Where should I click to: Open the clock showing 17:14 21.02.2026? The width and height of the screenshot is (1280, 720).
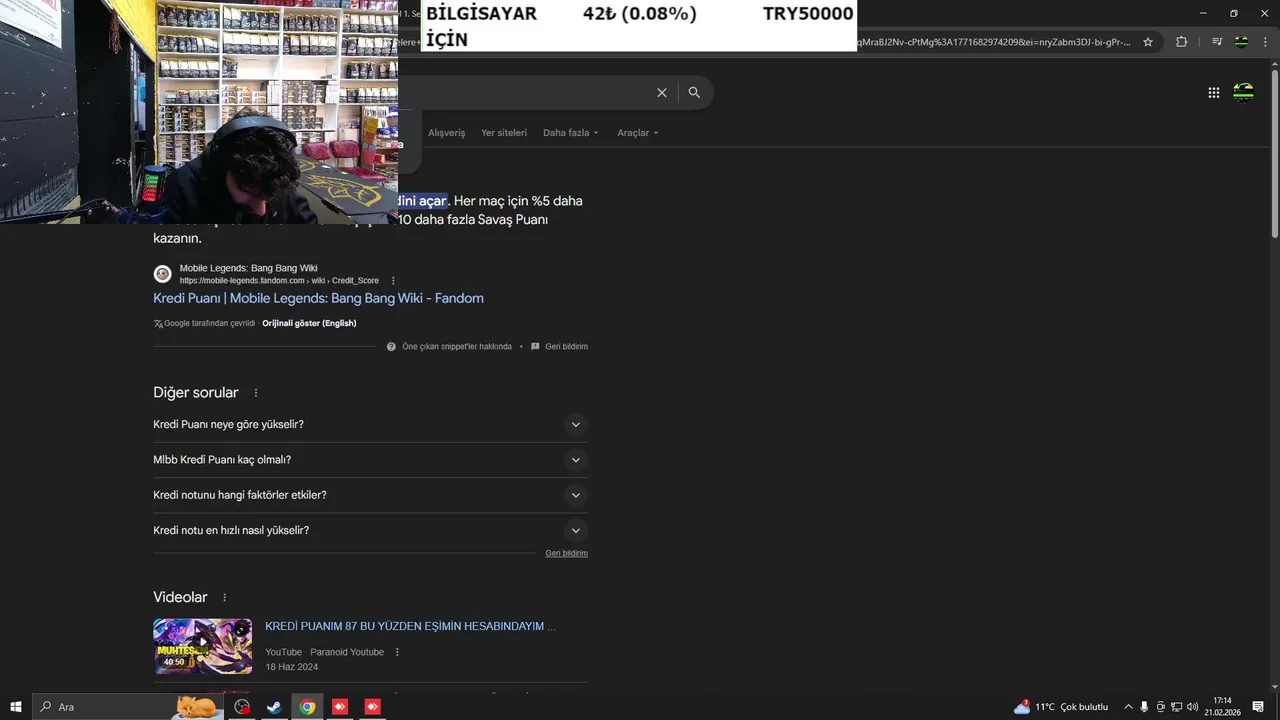pos(1222,707)
